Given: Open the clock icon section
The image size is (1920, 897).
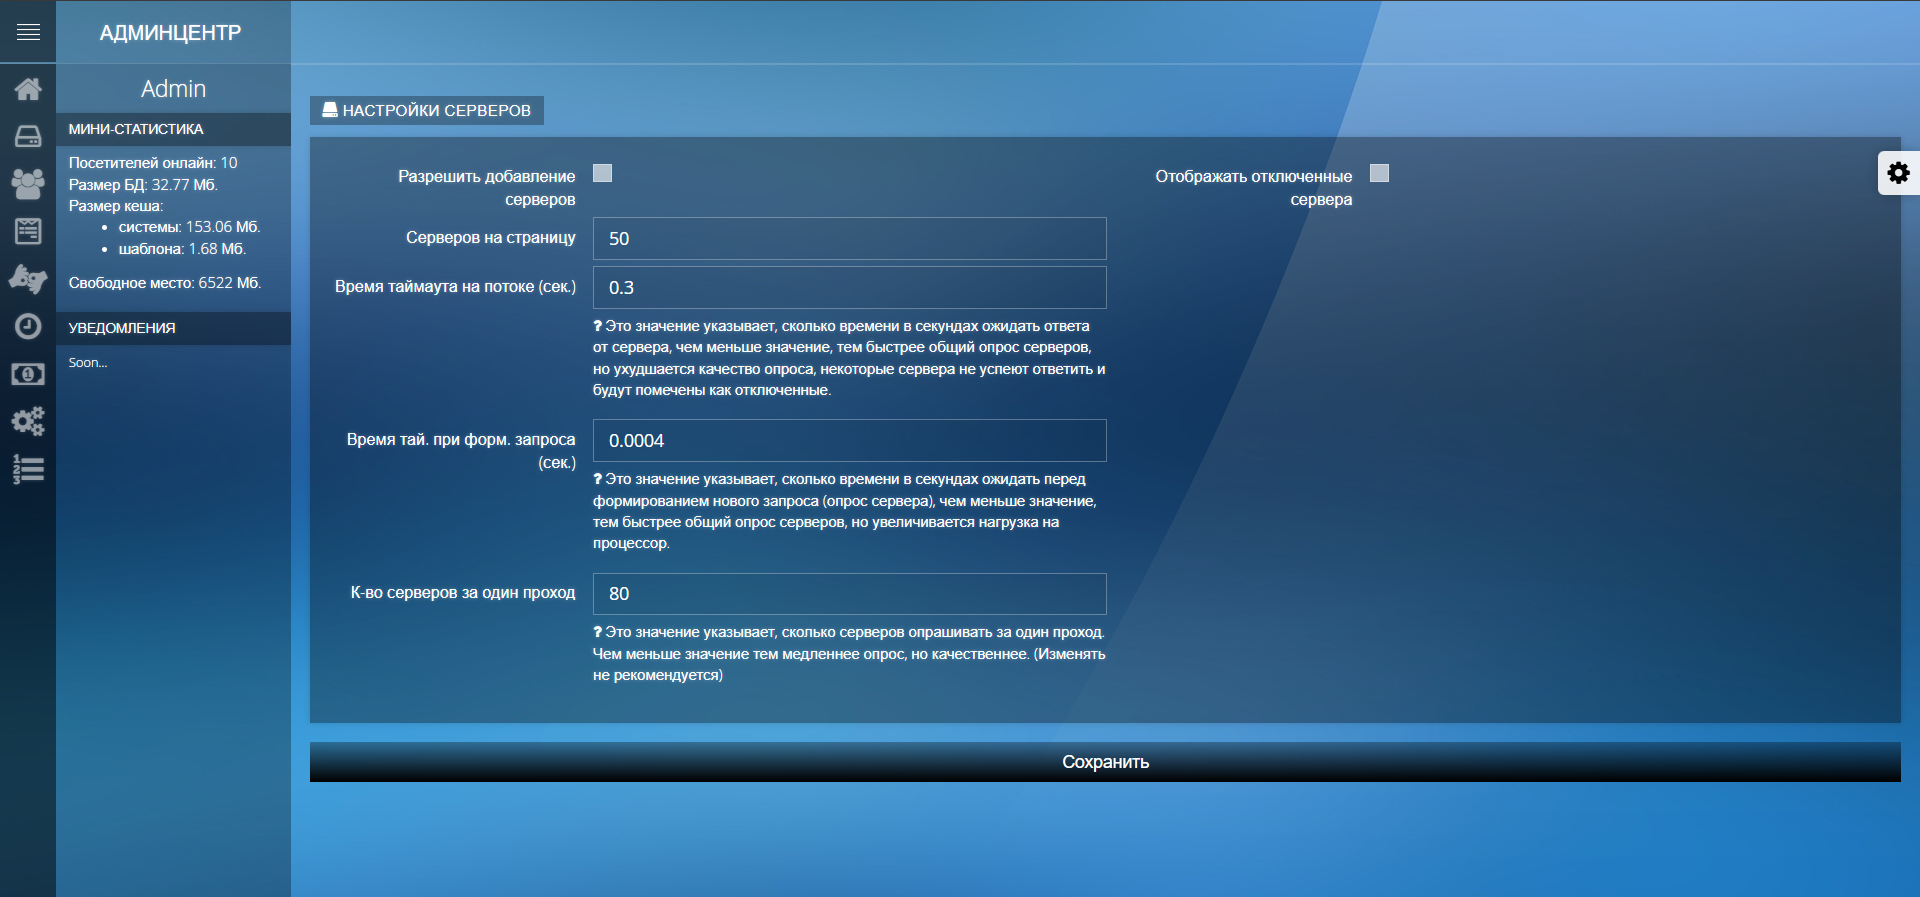Looking at the screenshot, I should coord(28,326).
